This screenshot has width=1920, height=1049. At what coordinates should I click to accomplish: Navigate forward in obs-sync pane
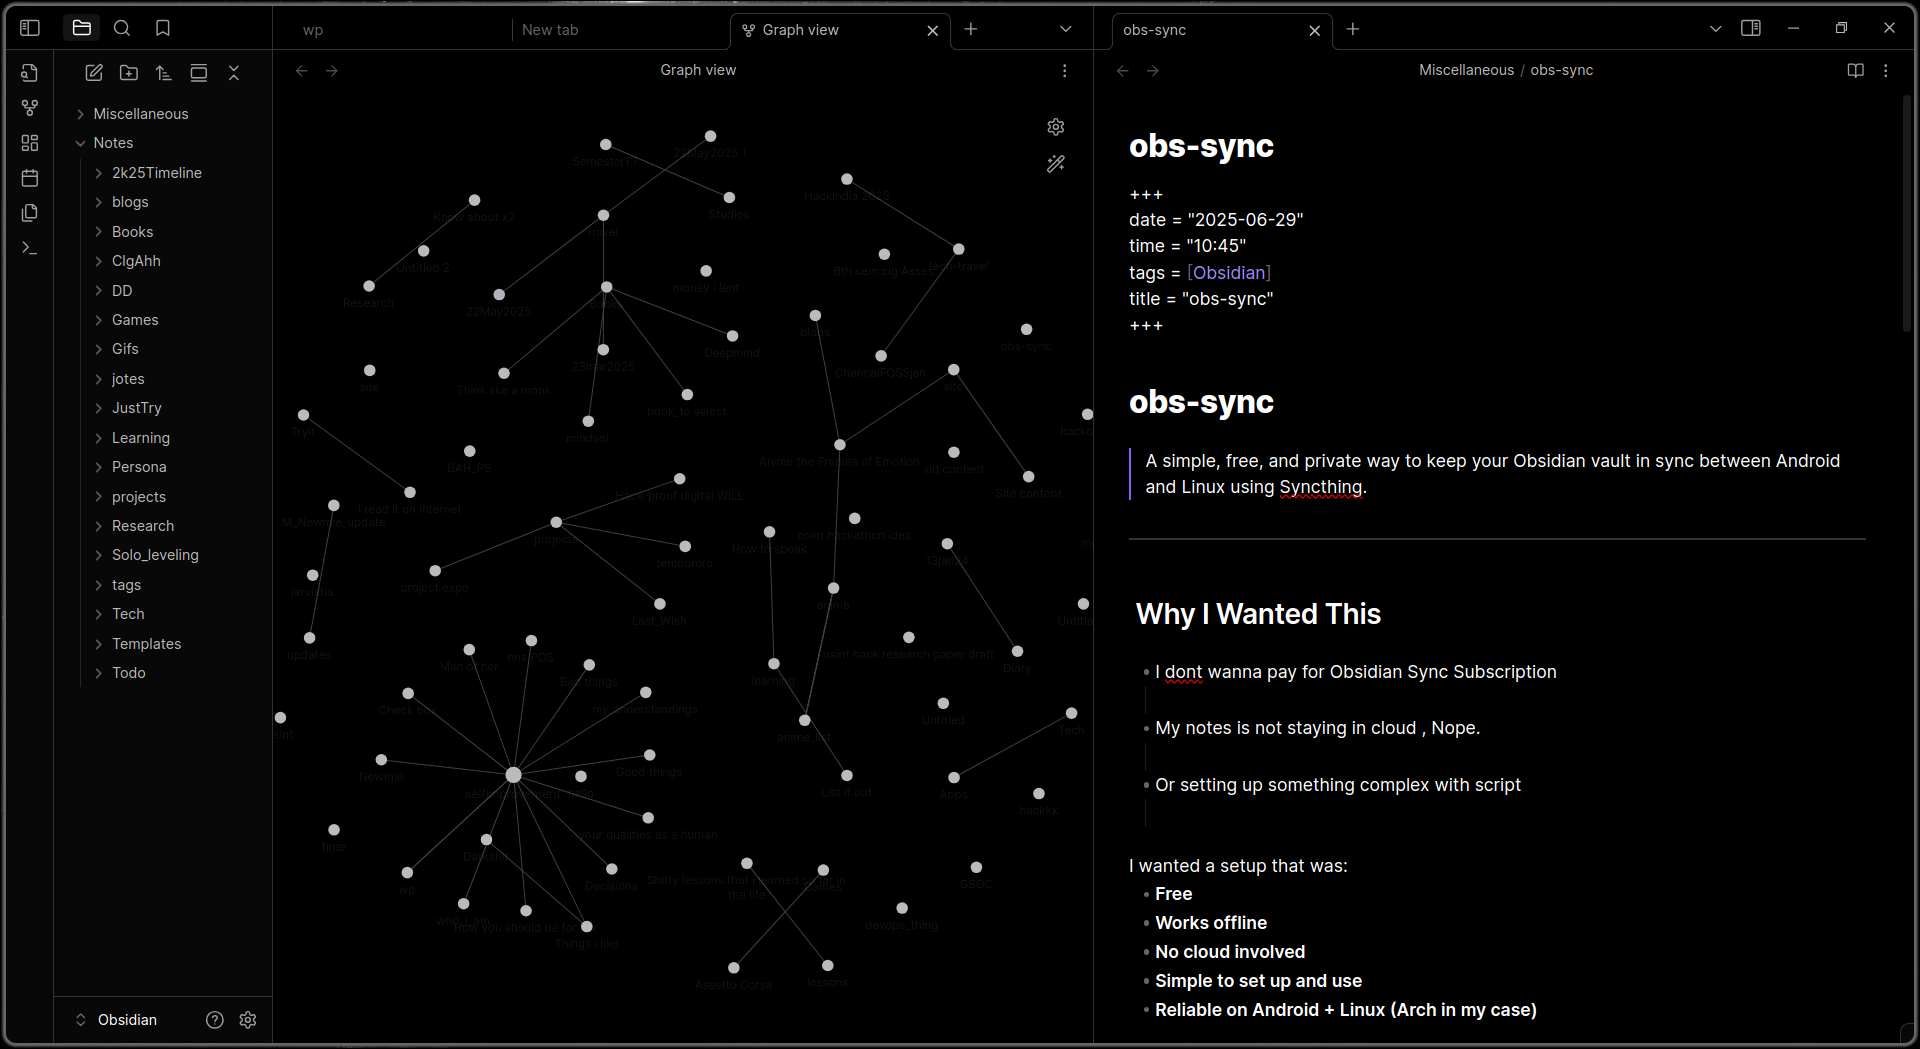tap(1153, 71)
